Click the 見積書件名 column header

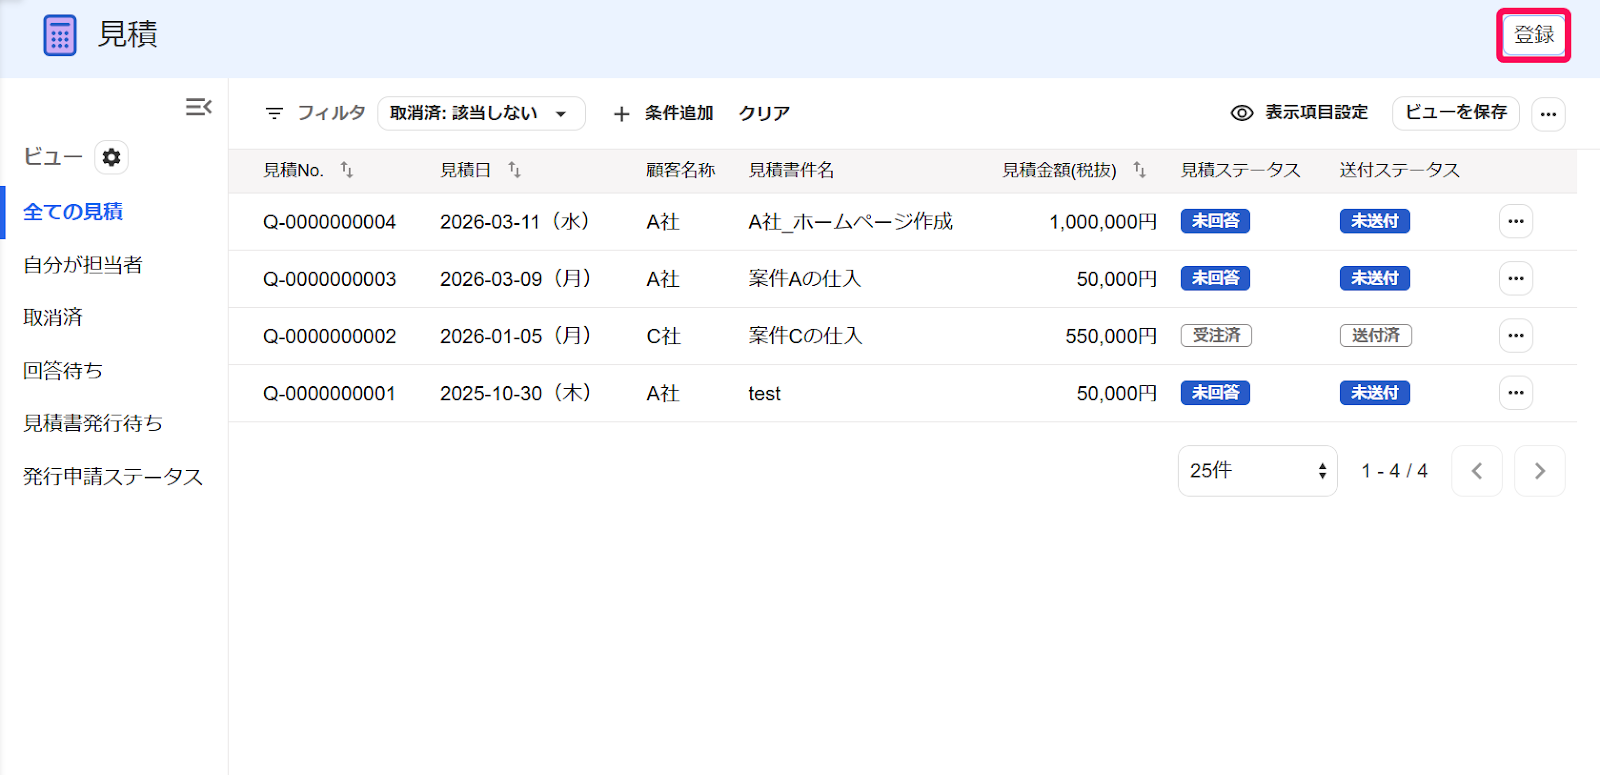pyautogui.click(x=791, y=170)
